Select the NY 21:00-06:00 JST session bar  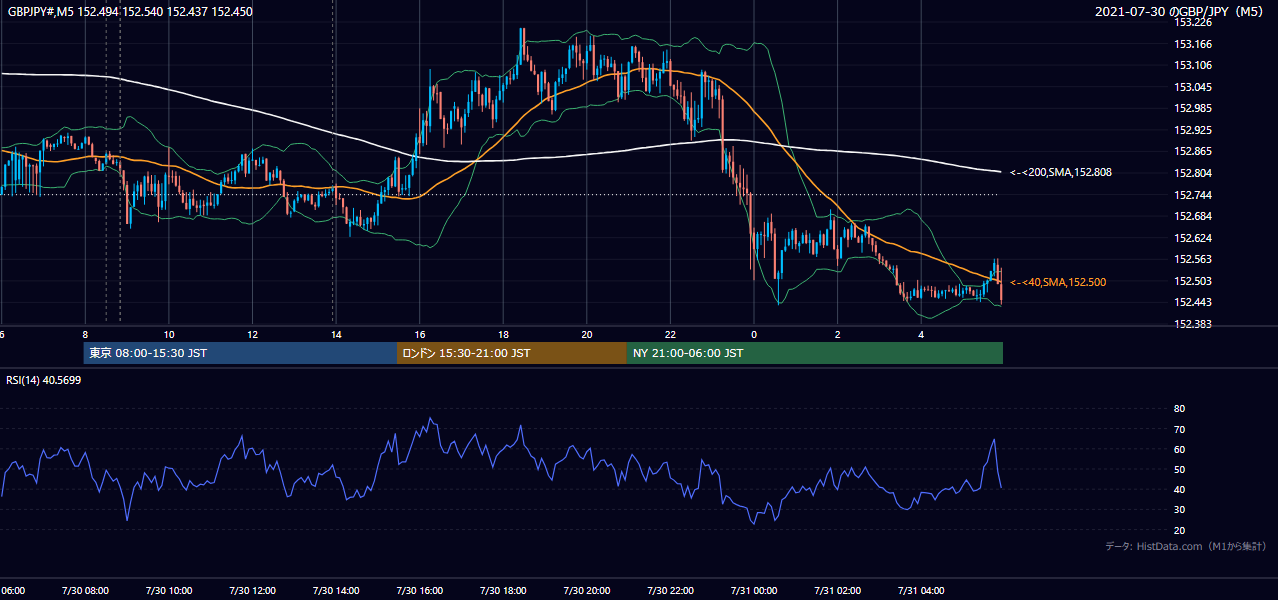pos(815,353)
